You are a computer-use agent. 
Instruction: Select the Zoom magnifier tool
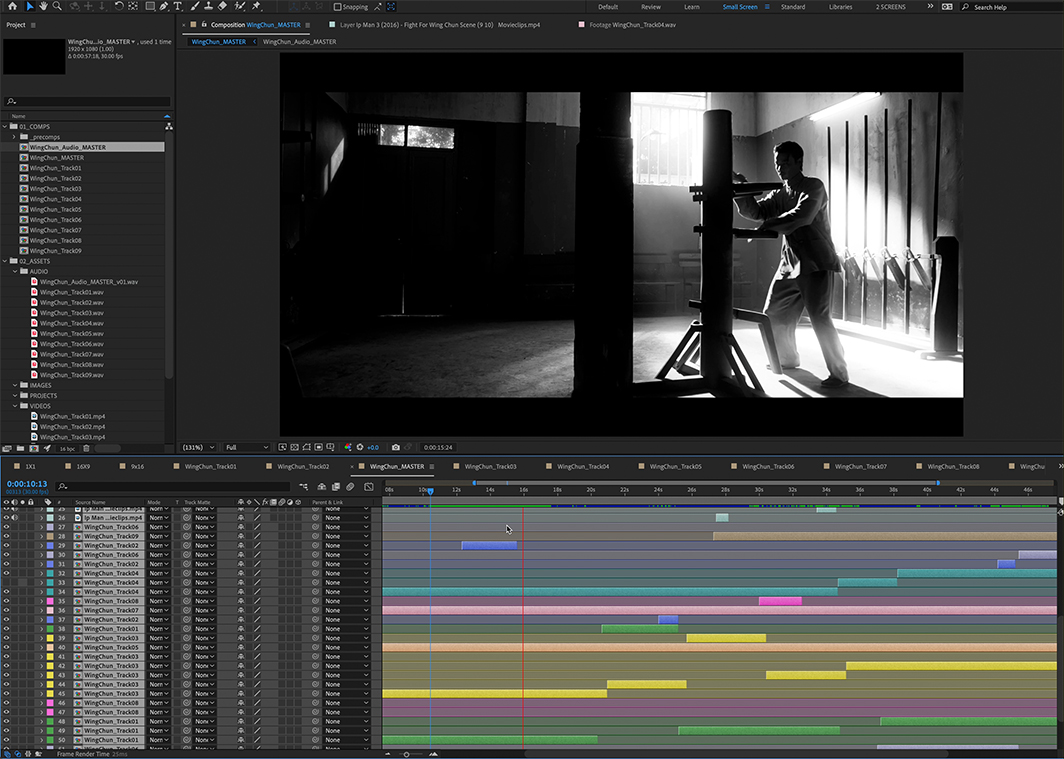(x=57, y=6)
